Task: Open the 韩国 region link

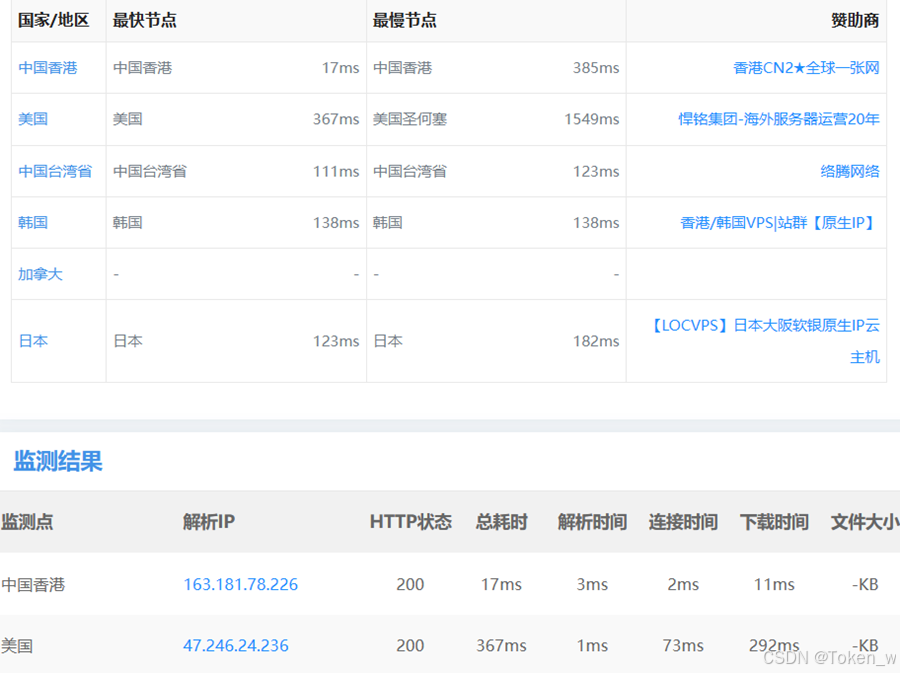Action: pyautogui.click(x=33, y=223)
